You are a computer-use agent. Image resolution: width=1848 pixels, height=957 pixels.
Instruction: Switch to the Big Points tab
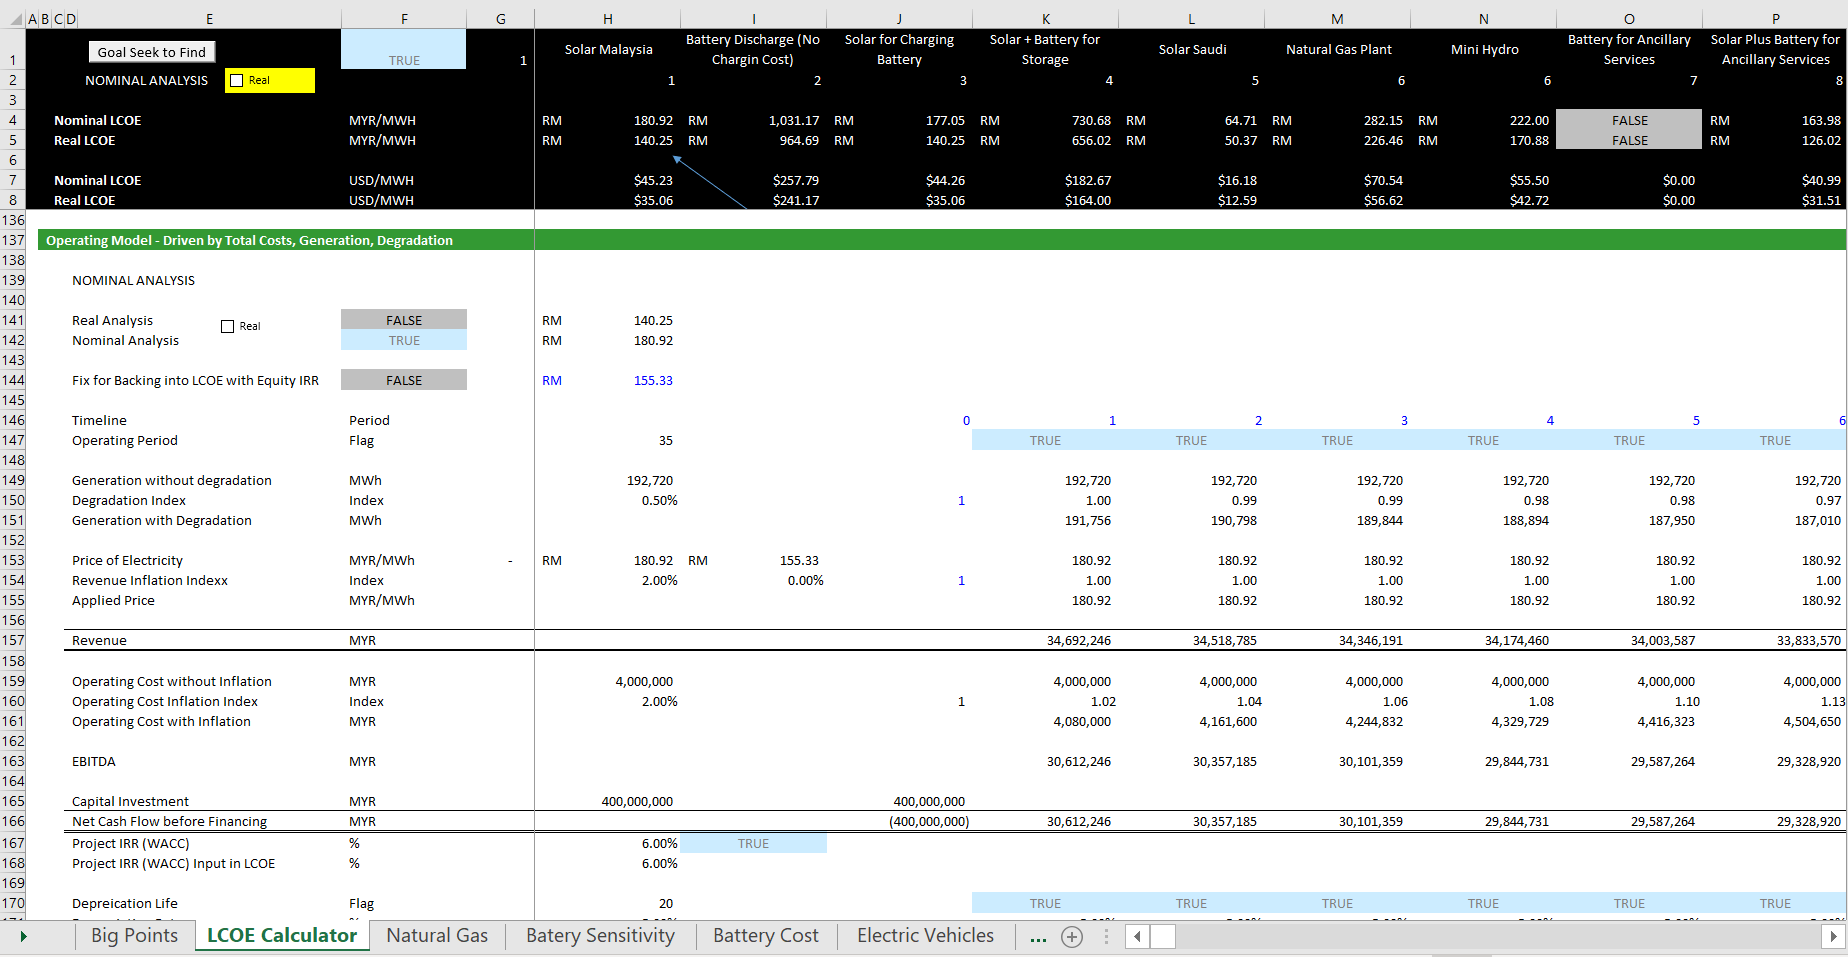pos(133,936)
